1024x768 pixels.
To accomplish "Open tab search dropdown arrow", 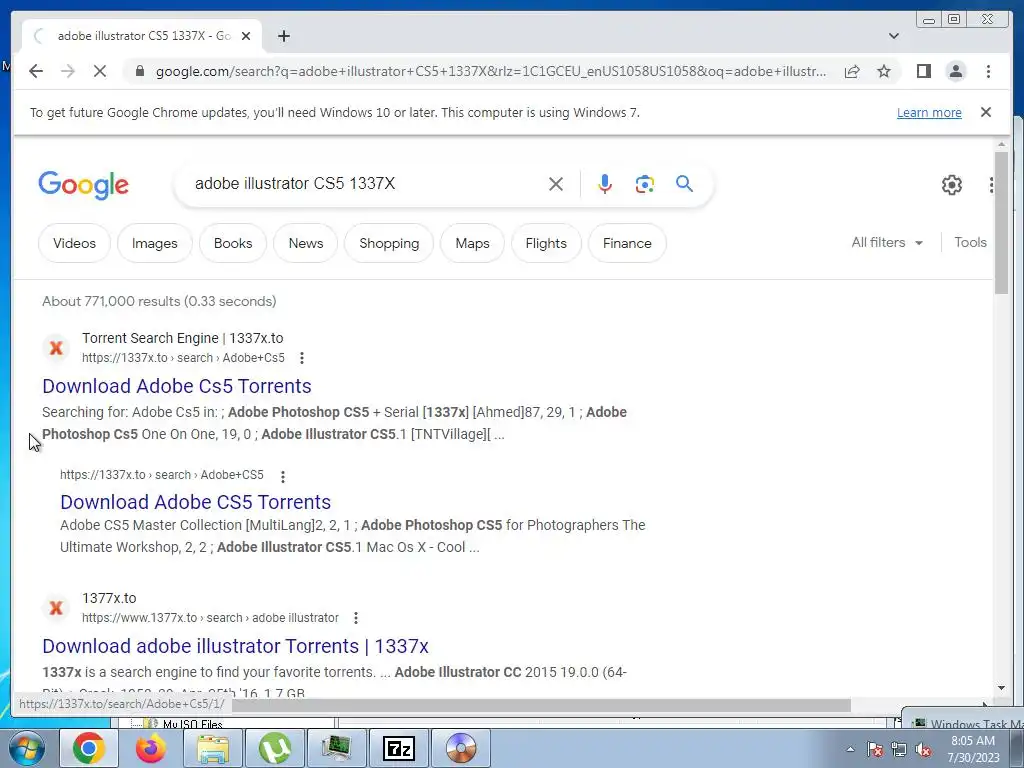I will point(893,36).
